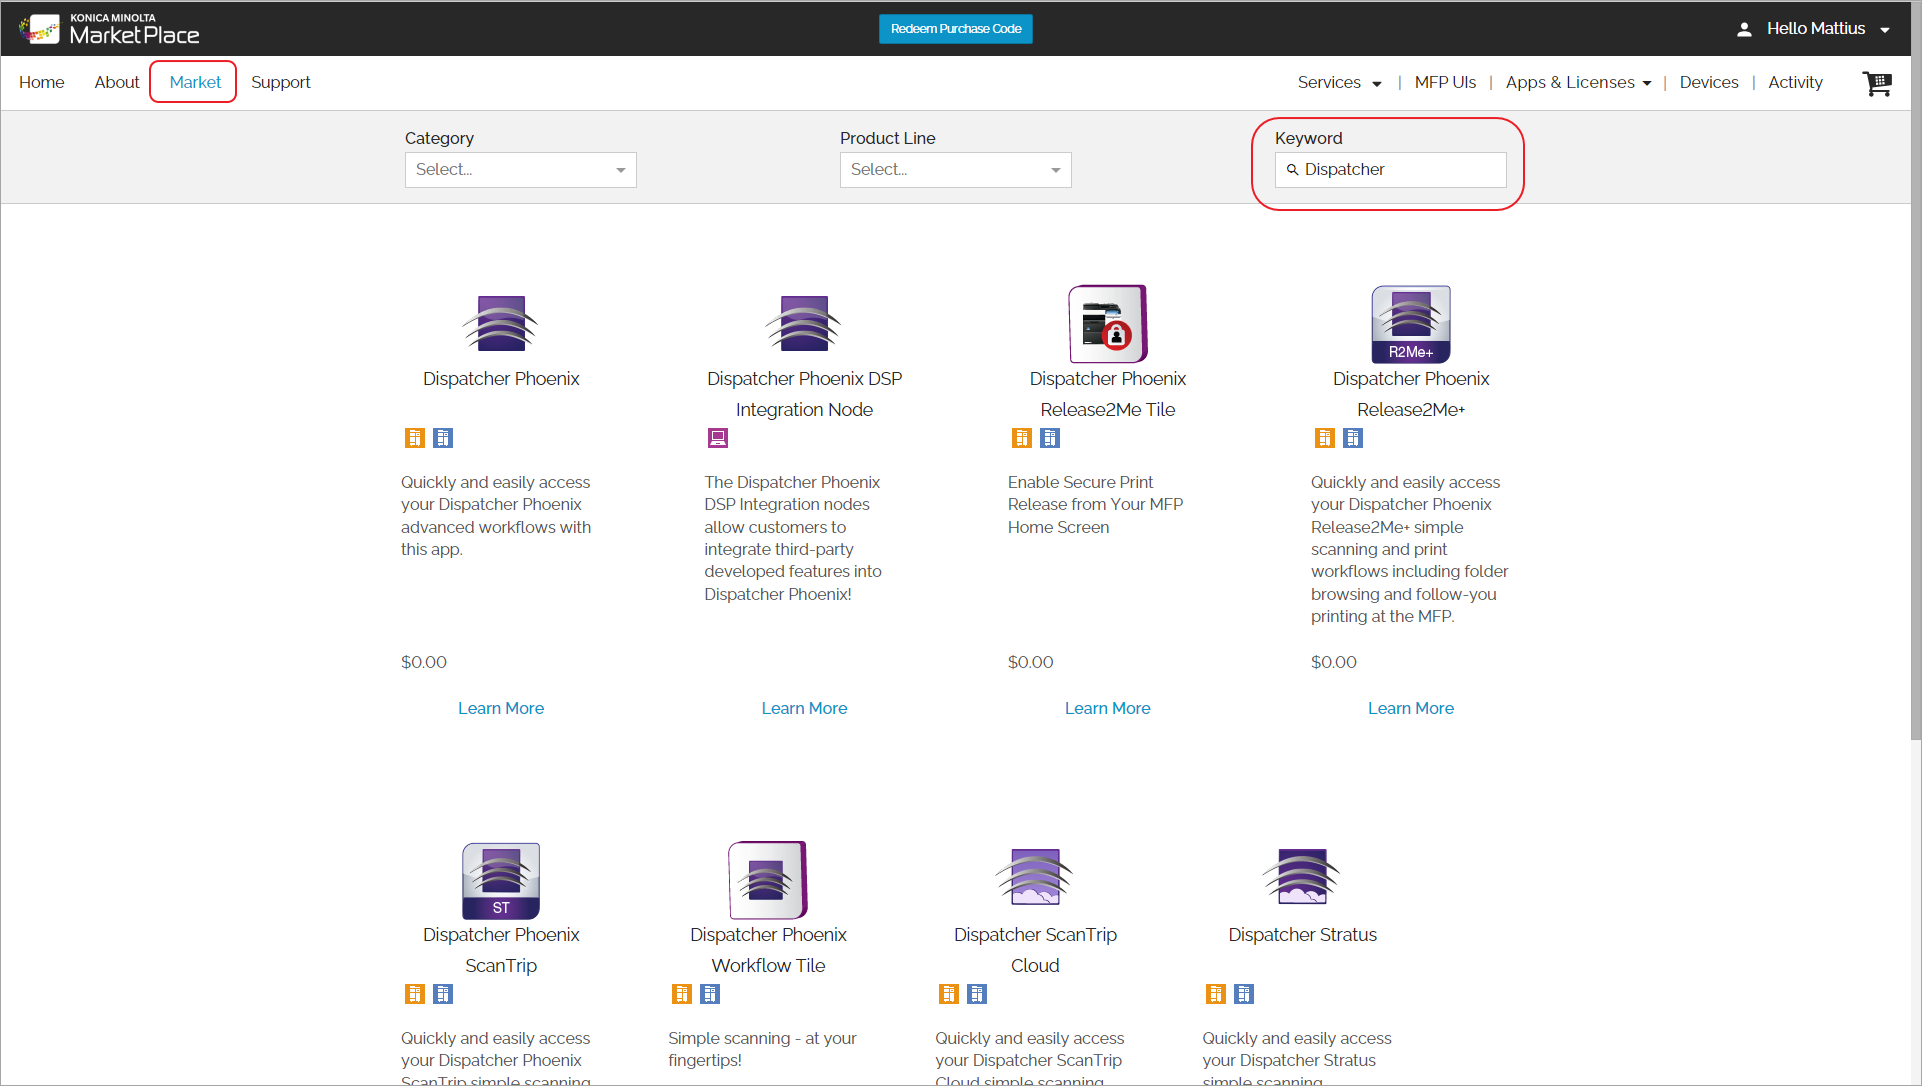This screenshot has height=1086, width=1922.
Task: Click orange device icon under ScanTrip Cloud
Action: [x=949, y=994]
